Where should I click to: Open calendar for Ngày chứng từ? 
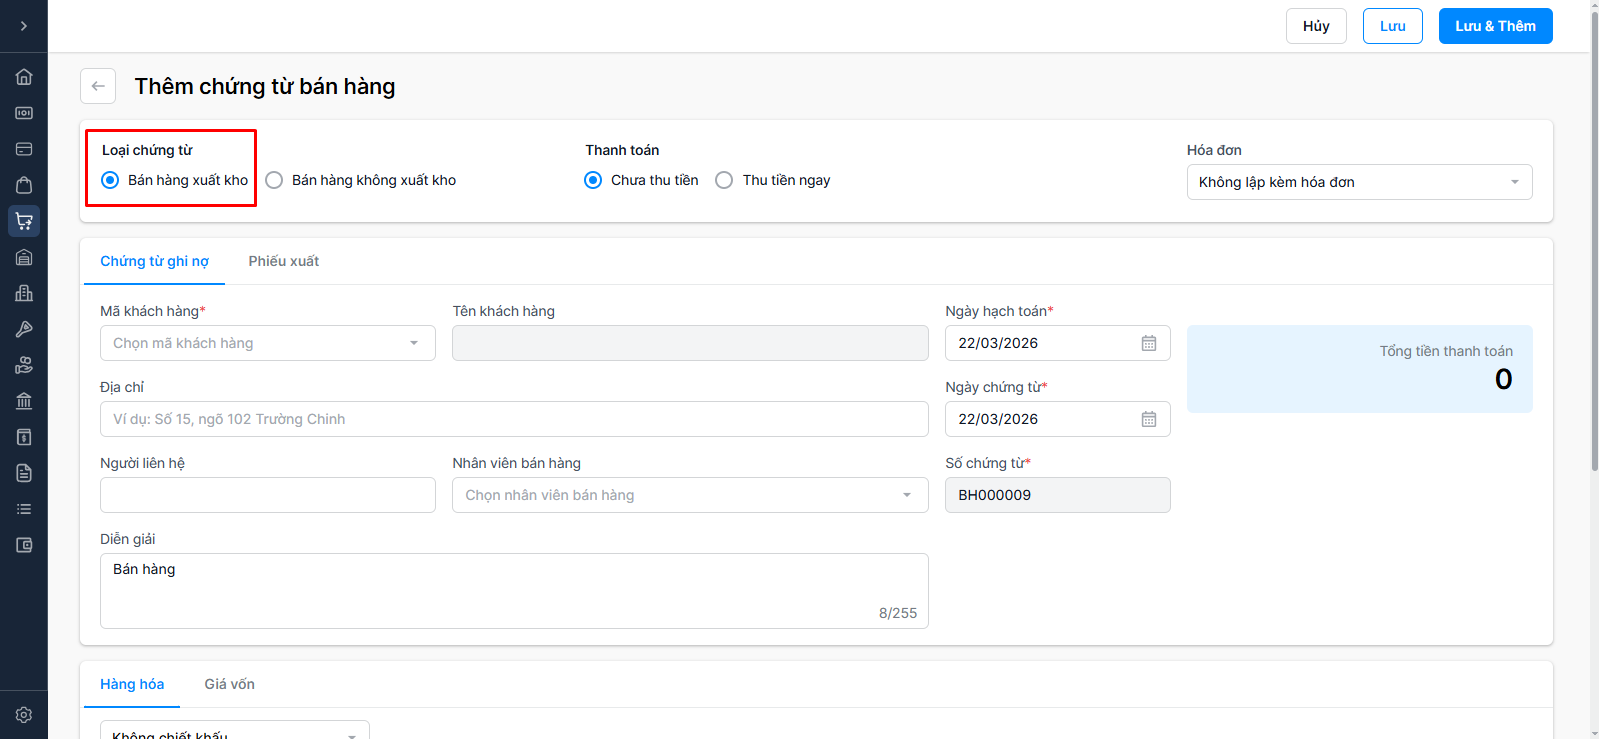point(1149,419)
